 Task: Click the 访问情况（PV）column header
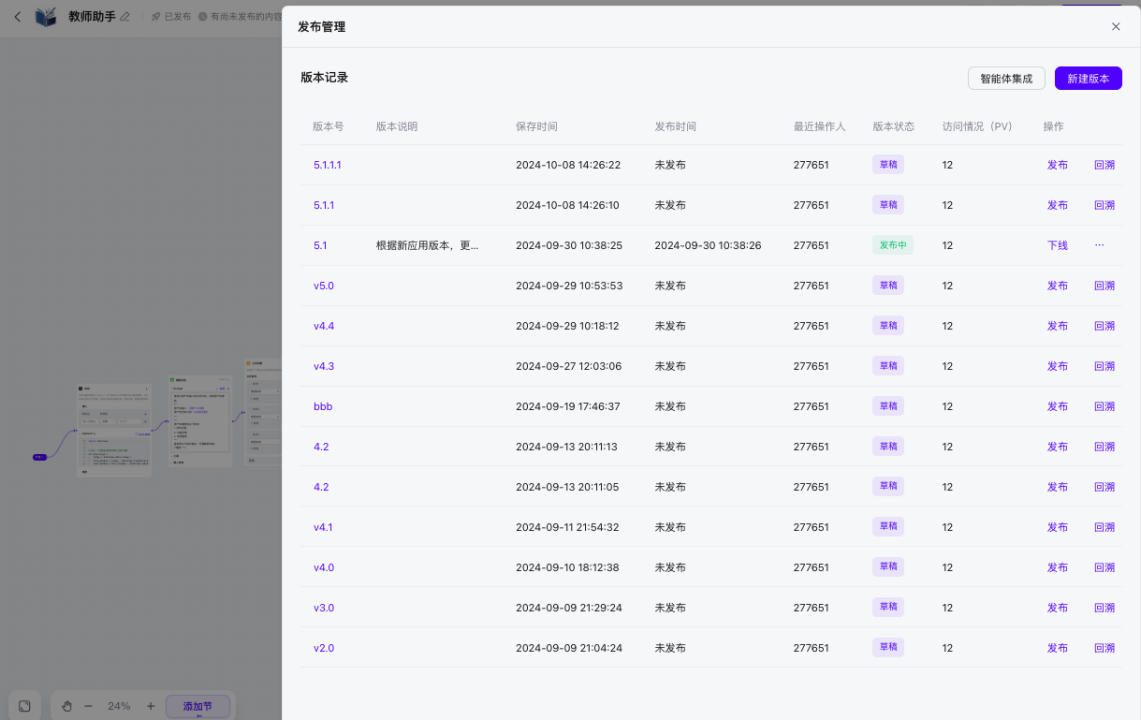click(x=977, y=127)
